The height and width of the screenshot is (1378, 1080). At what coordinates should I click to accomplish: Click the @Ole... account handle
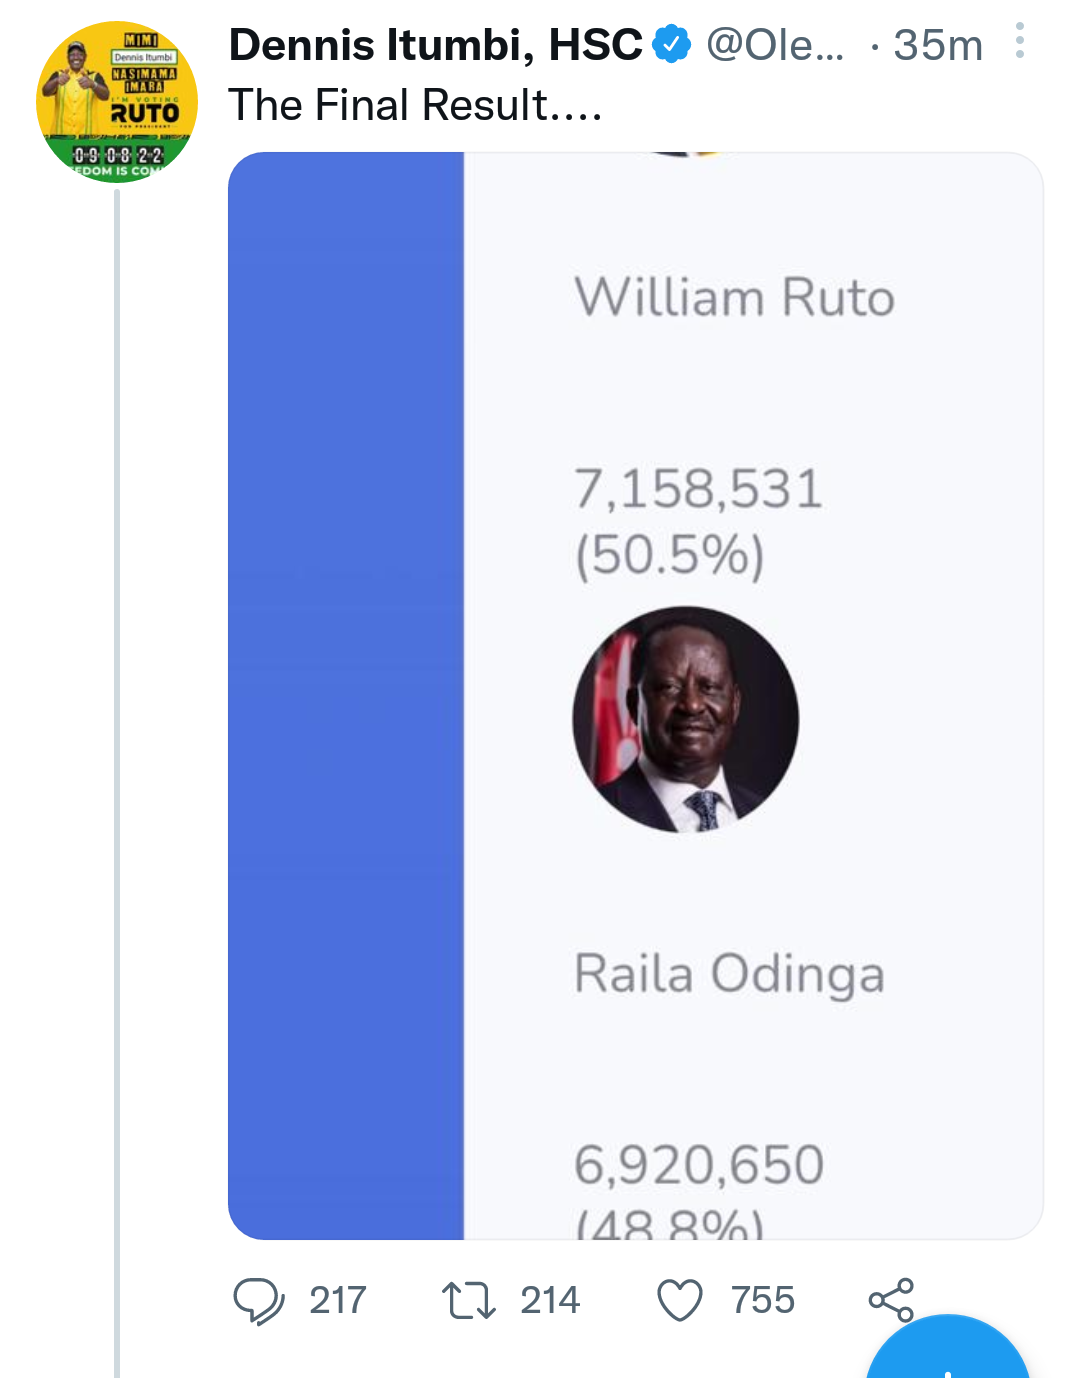click(775, 45)
